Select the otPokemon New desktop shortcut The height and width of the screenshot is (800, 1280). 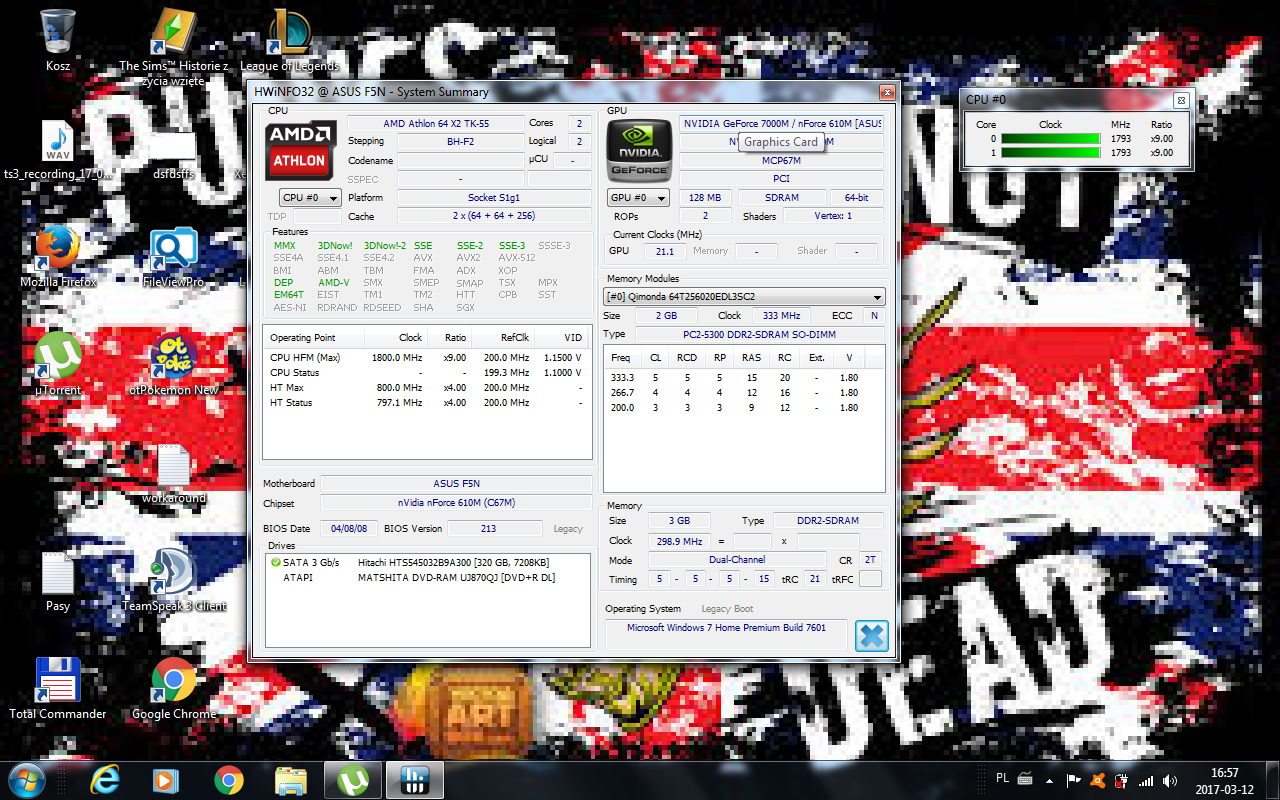pyautogui.click(x=174, y=365)
